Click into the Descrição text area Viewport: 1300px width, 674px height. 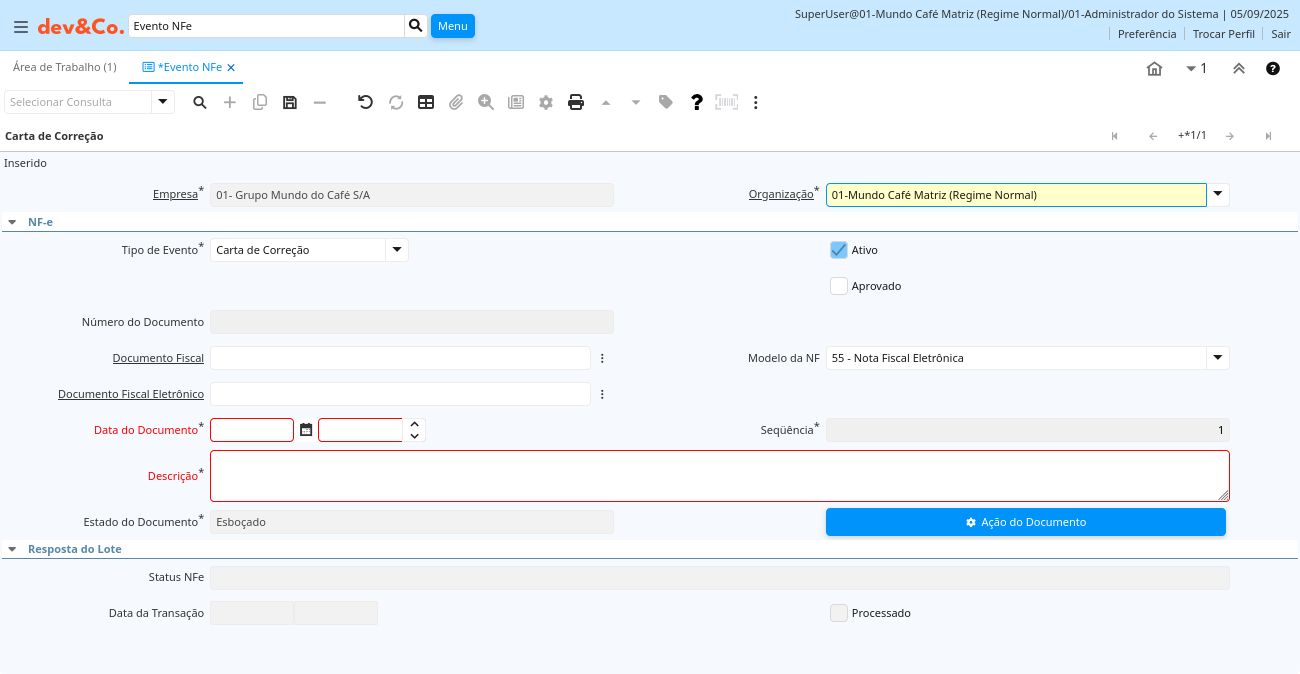718,476
